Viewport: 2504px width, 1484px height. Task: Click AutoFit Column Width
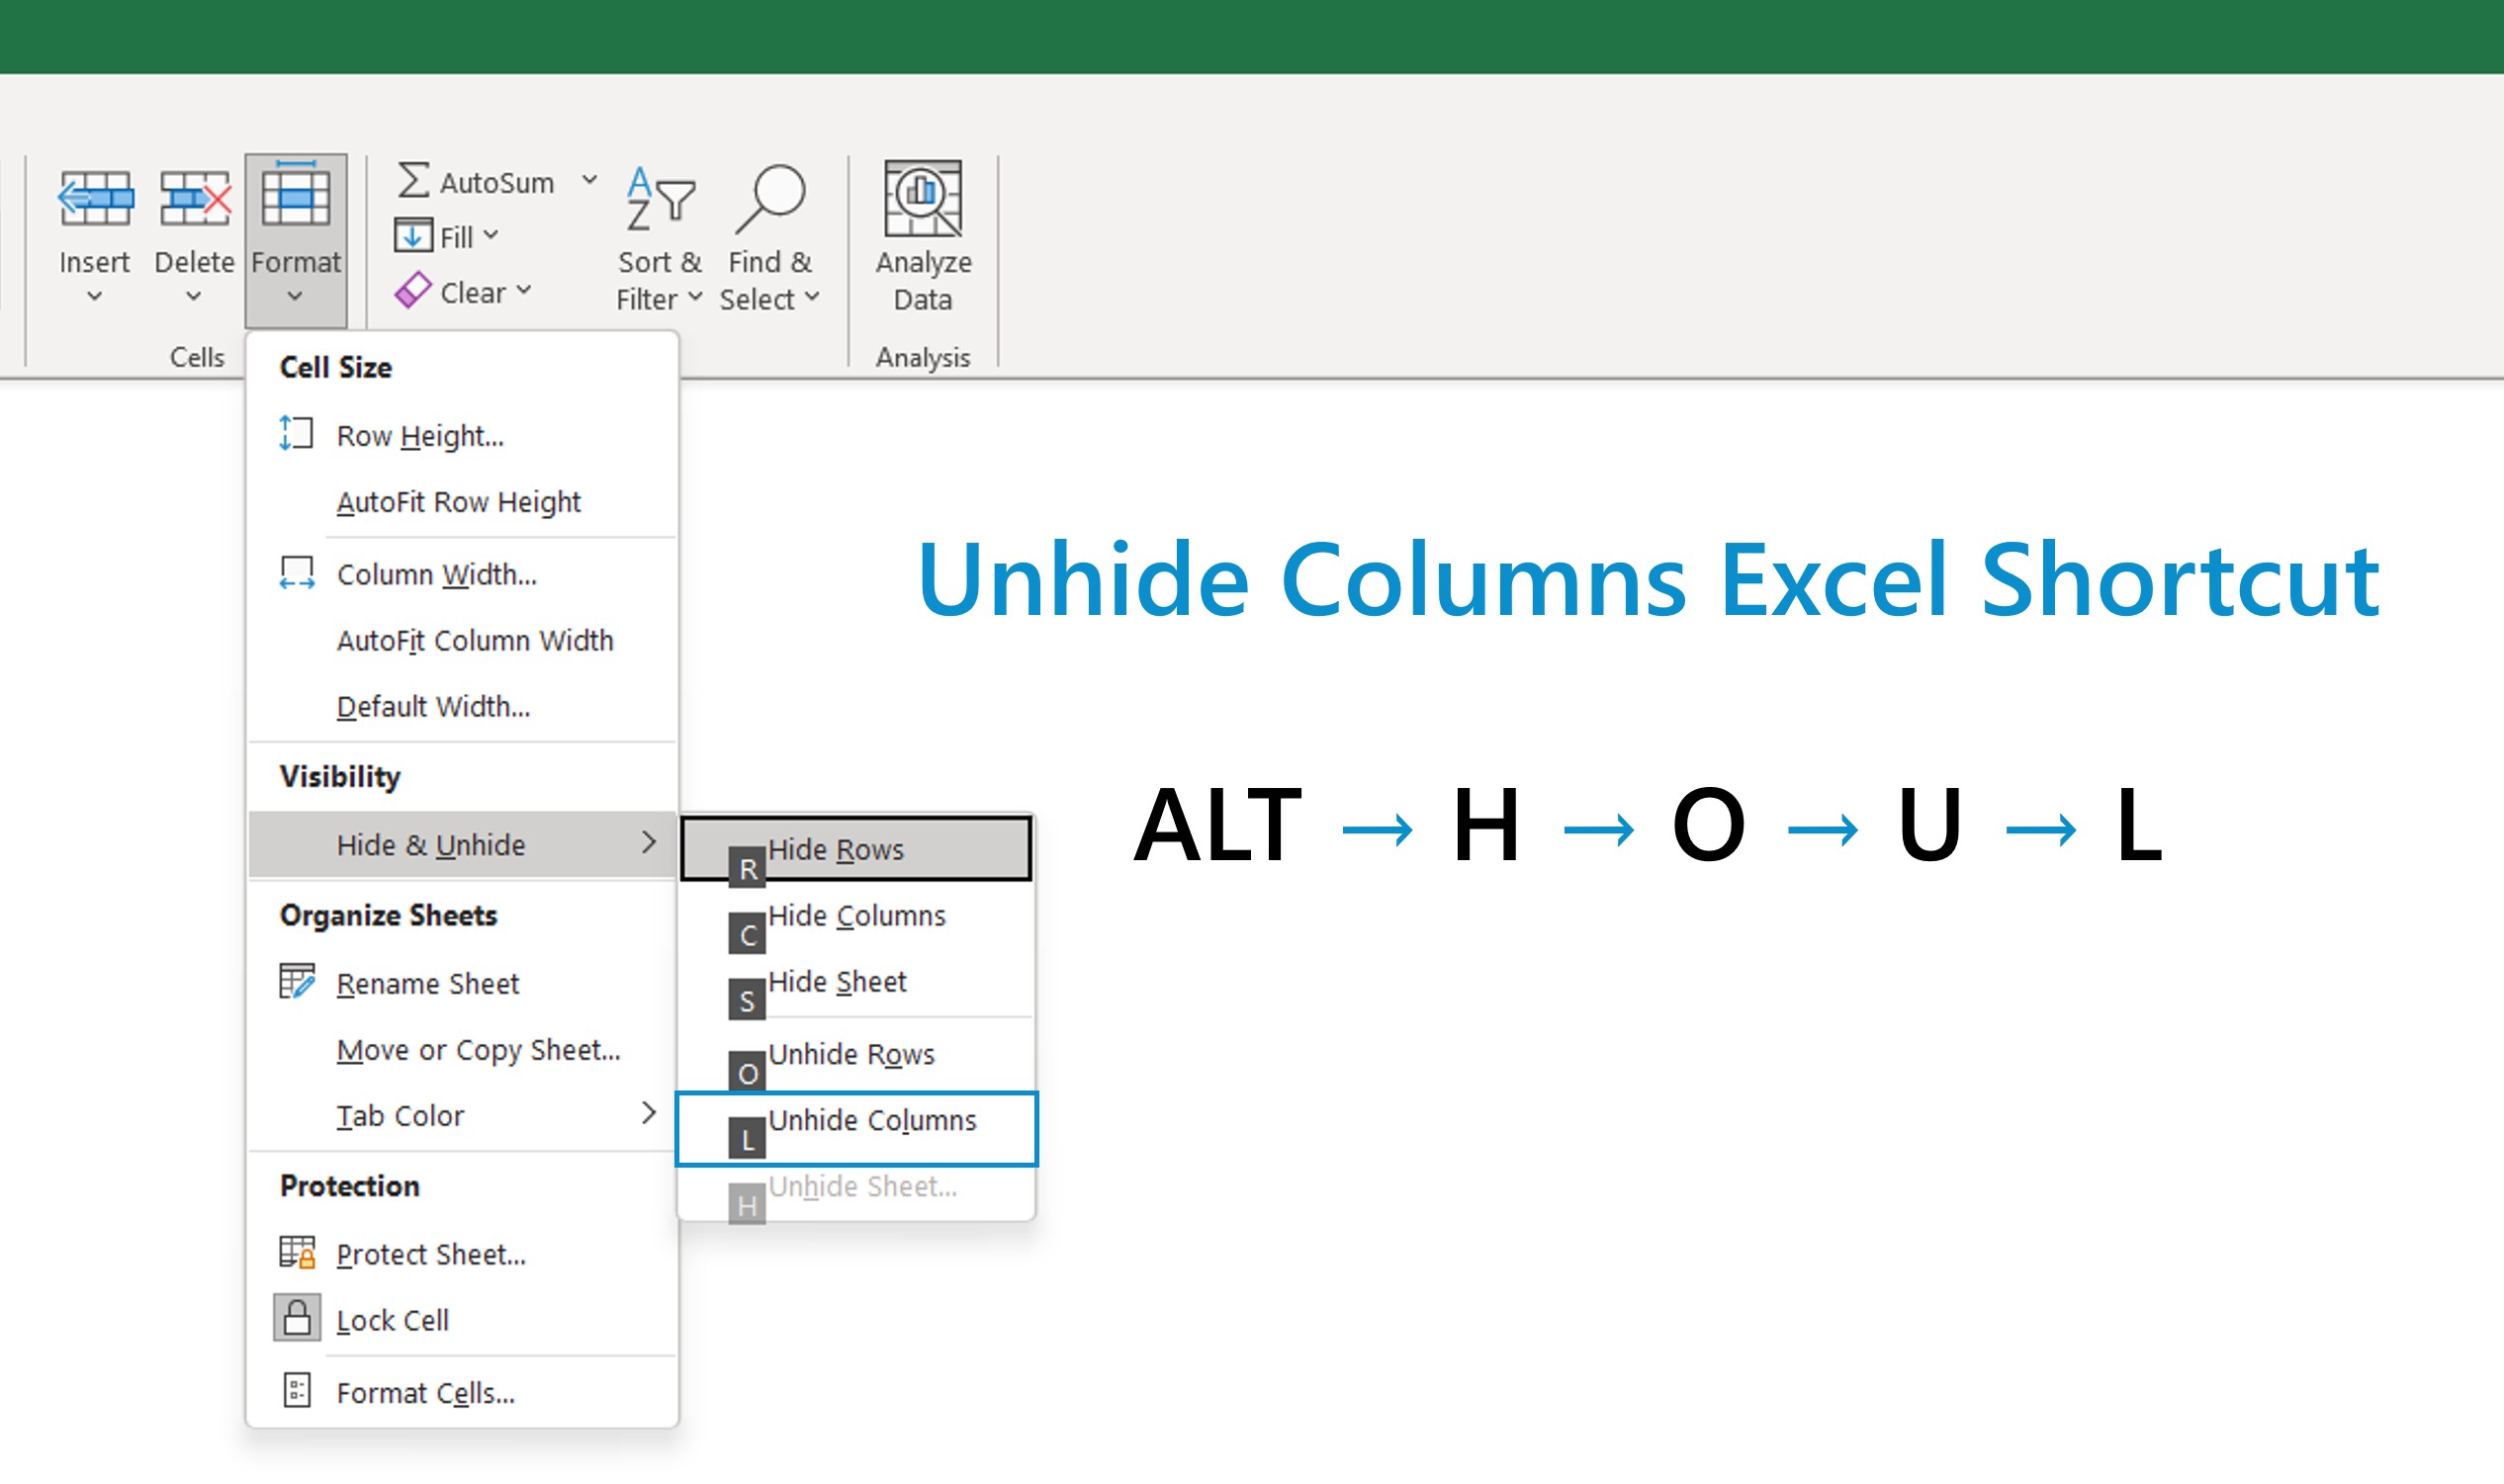click(475, 641)
